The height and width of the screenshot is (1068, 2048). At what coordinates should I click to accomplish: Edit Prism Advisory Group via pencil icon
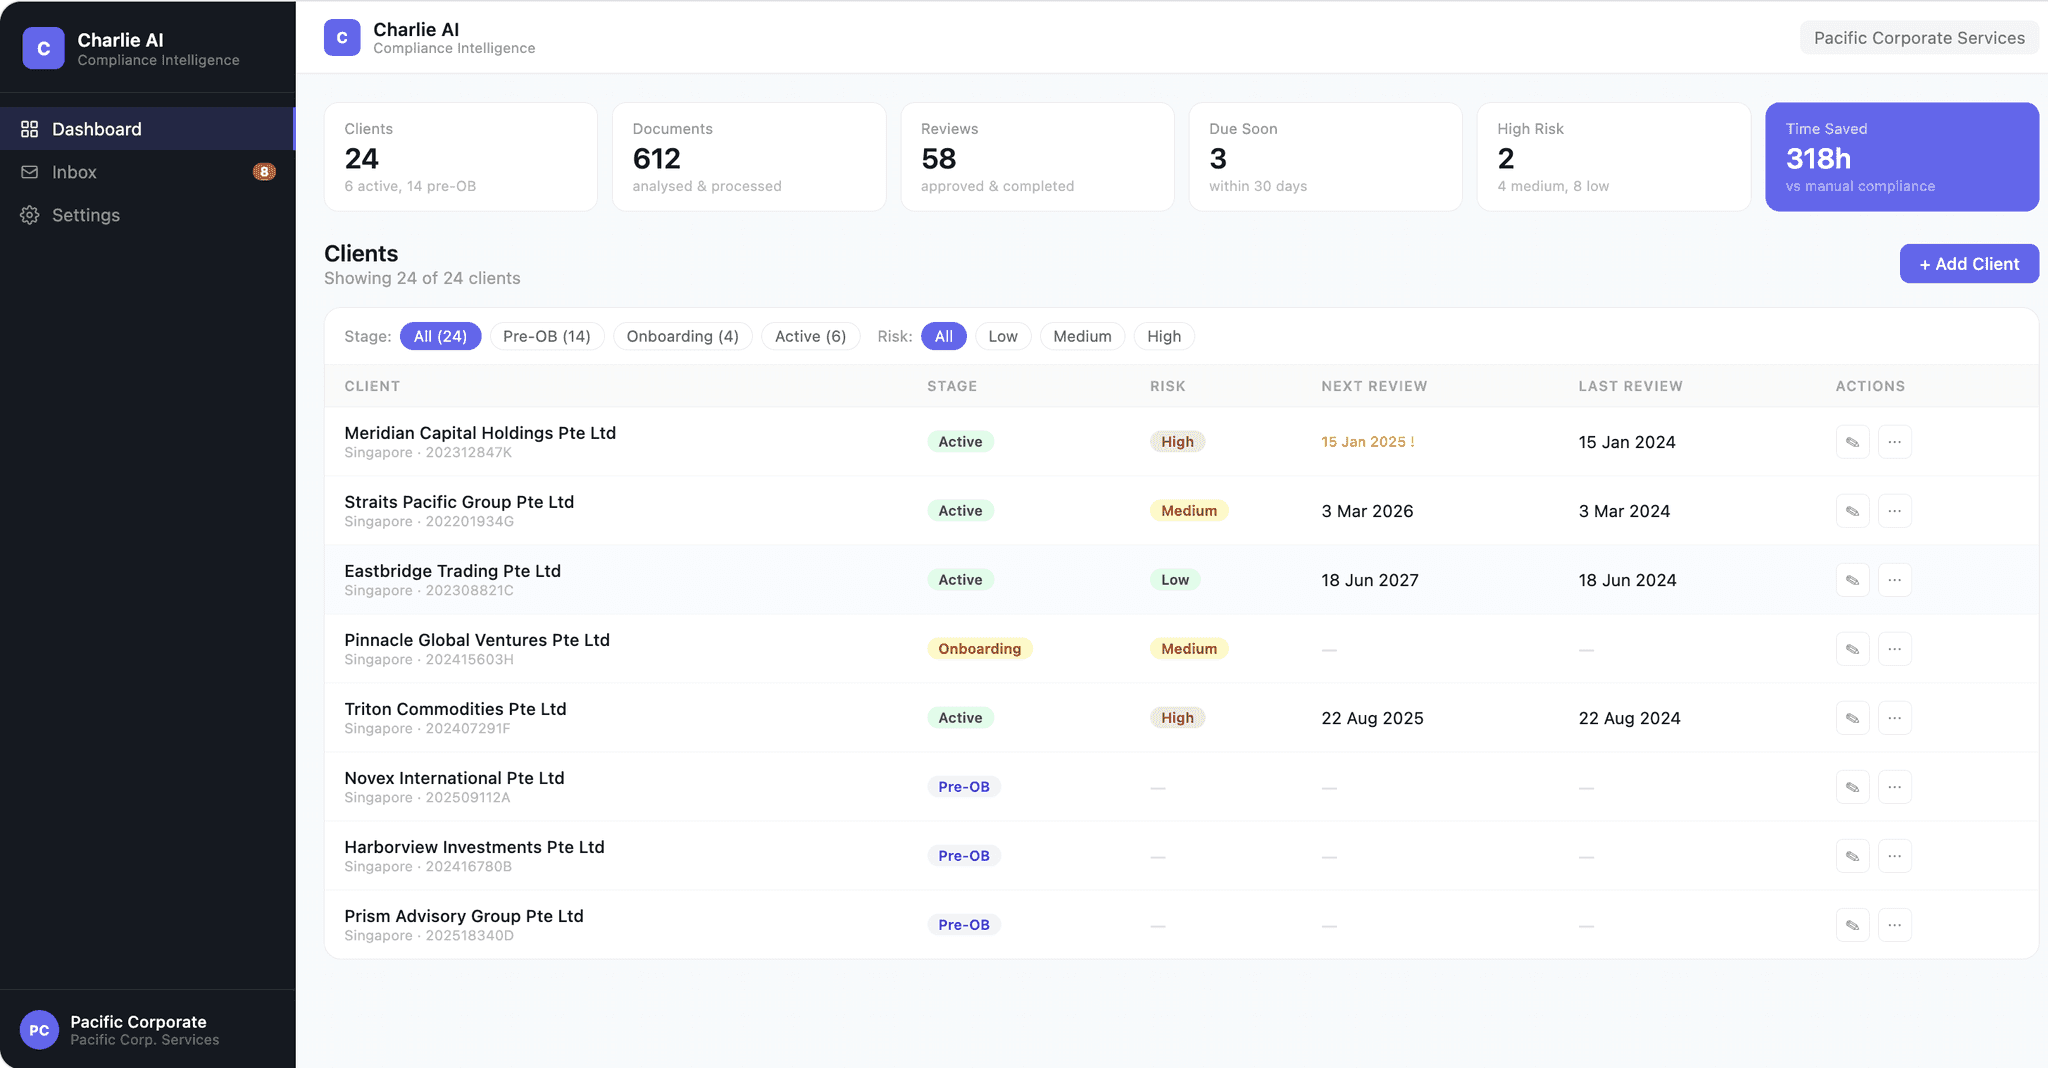(x=1852, y=925)
